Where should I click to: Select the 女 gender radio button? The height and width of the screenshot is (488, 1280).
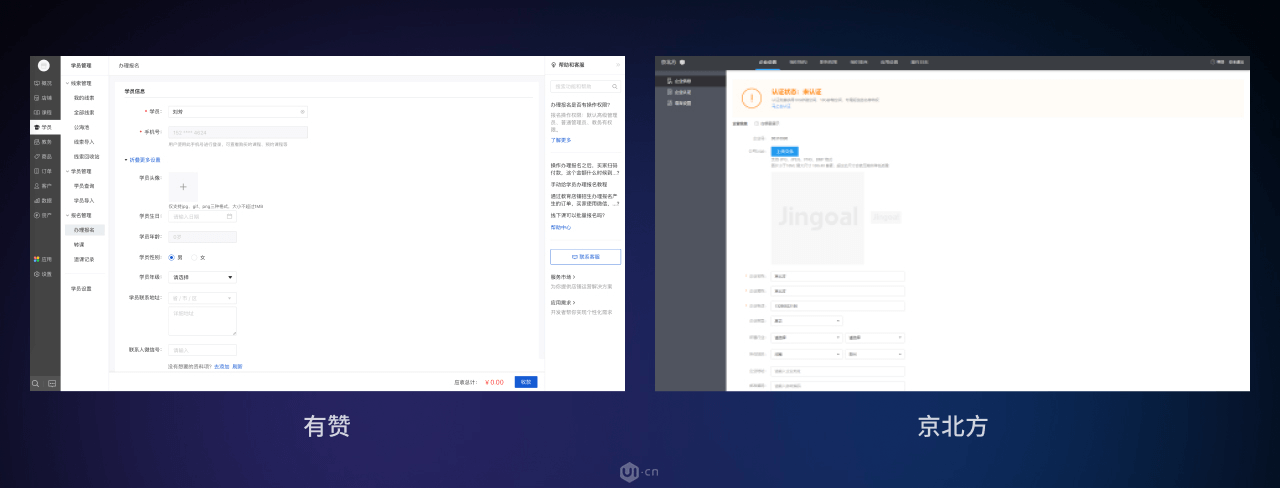(x=194, y=257)
